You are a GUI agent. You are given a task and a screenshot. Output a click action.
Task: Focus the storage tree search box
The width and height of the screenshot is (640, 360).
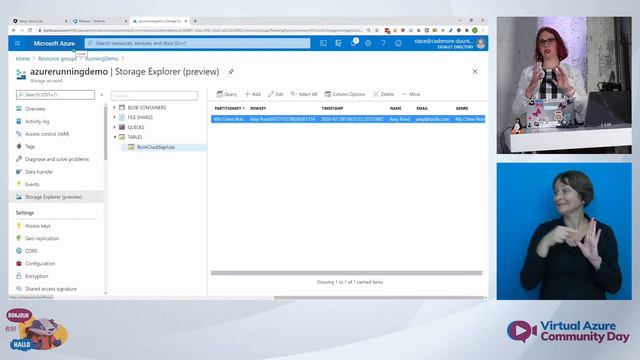(154, 96)
